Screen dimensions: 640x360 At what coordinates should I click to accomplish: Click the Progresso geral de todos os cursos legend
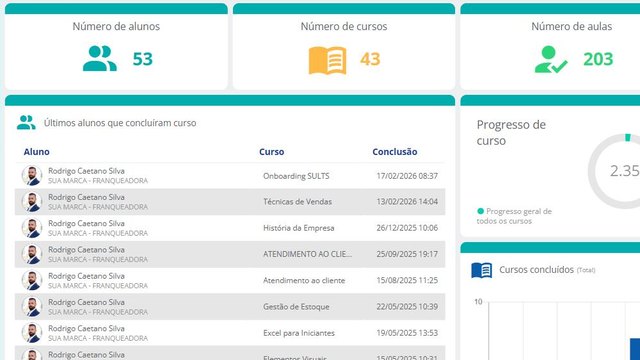[514, 216]
